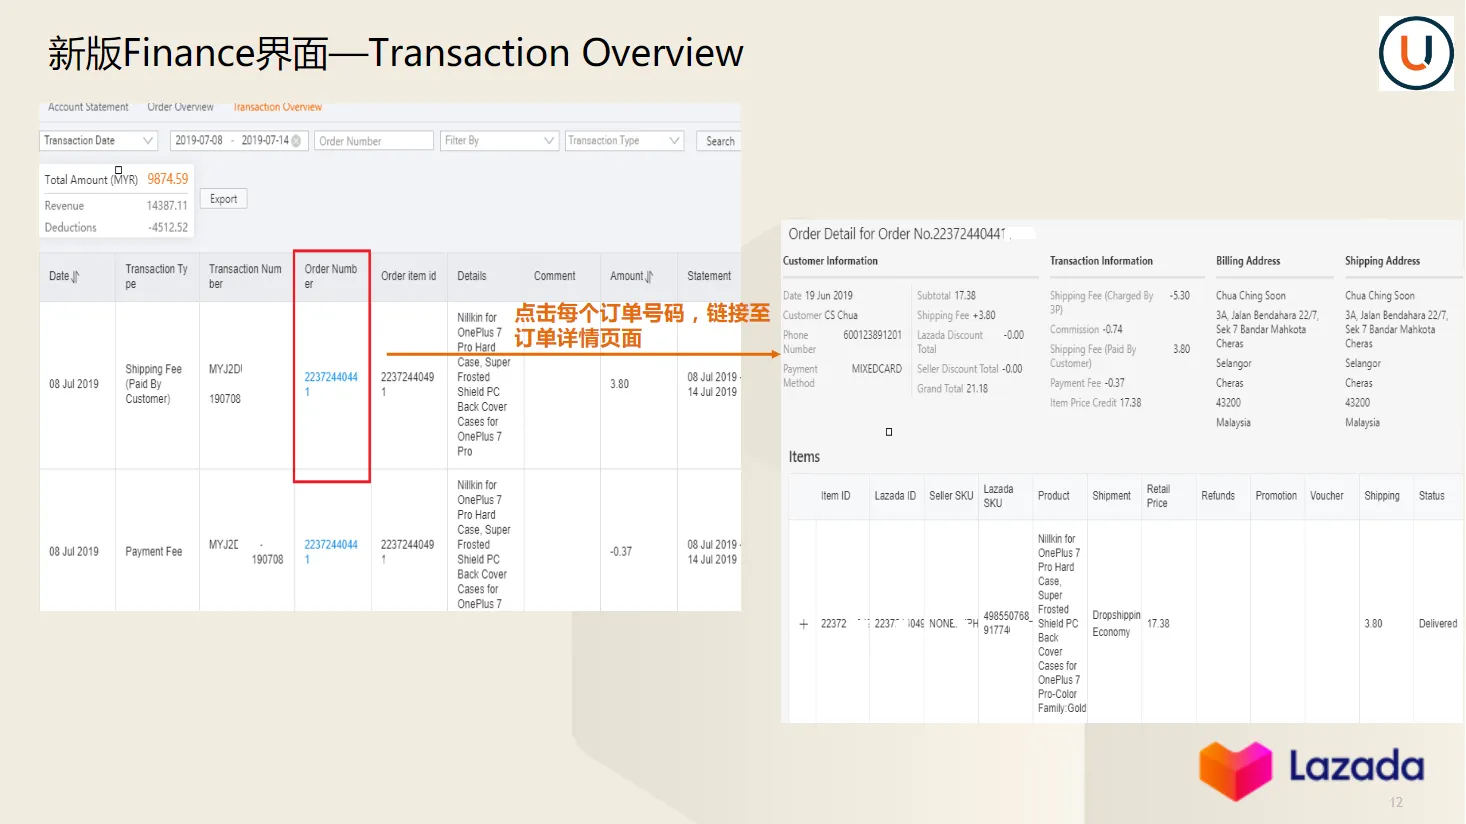Click the Transaction Type column header
1466x824 pixels.
pos(156,276)
